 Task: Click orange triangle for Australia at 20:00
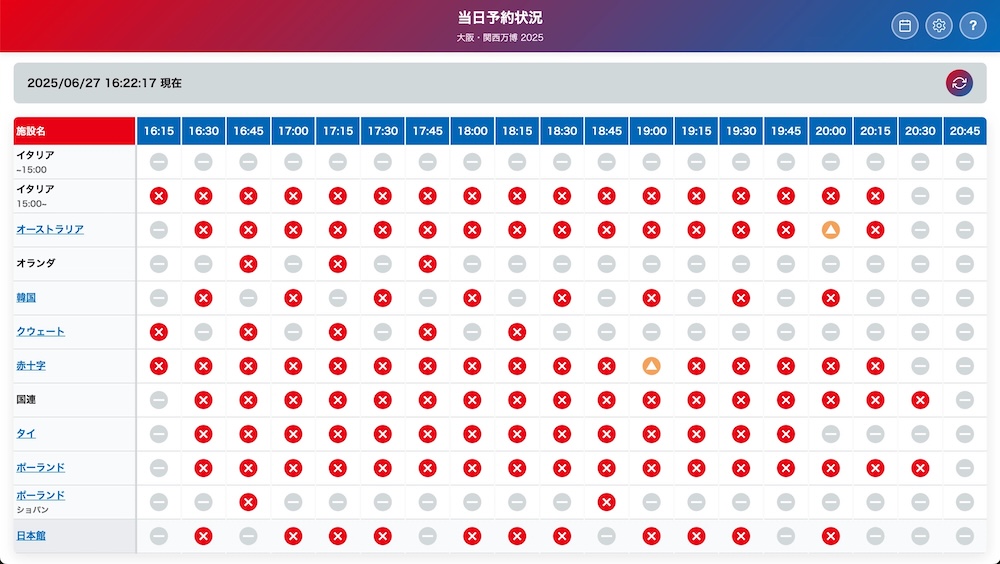point(830,230)
